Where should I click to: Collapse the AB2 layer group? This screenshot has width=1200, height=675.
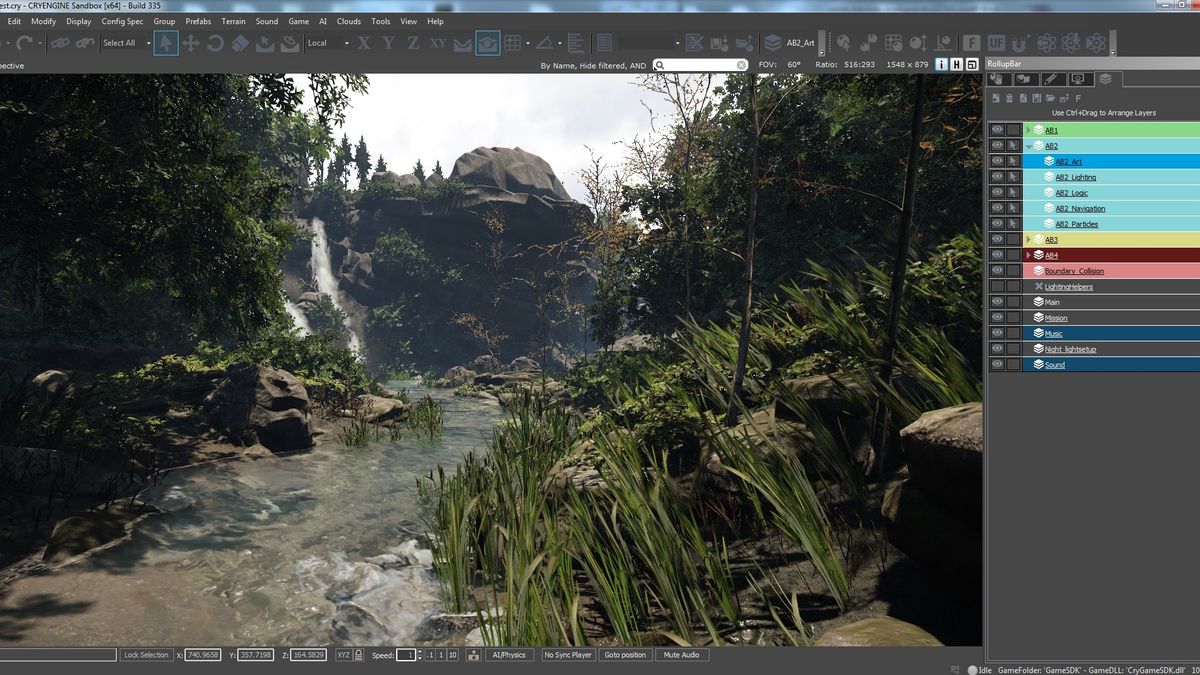[1028, 145]
